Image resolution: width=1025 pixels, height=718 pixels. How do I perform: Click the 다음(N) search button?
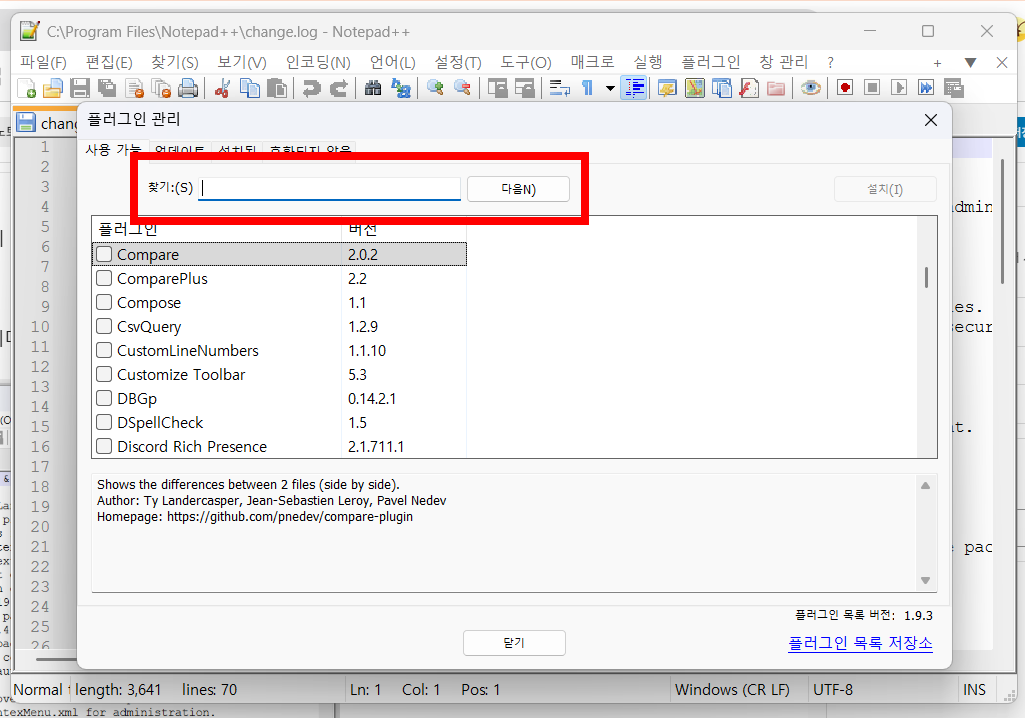518,189
